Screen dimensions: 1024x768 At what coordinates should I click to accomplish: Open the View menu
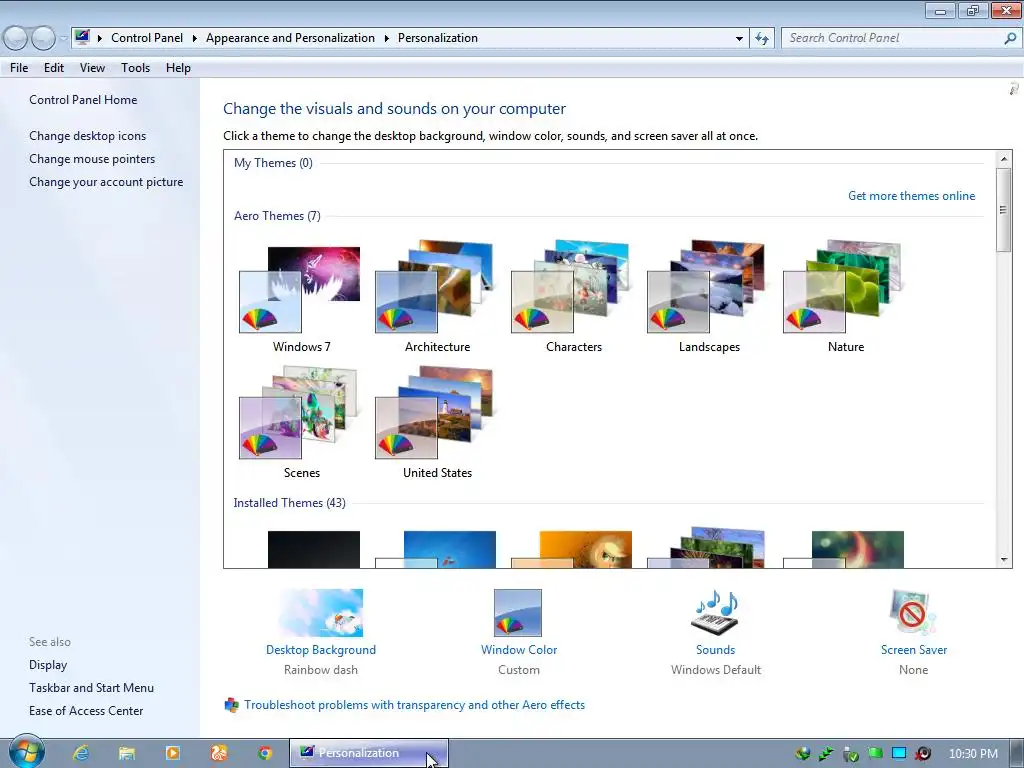[x=92, y=68]
